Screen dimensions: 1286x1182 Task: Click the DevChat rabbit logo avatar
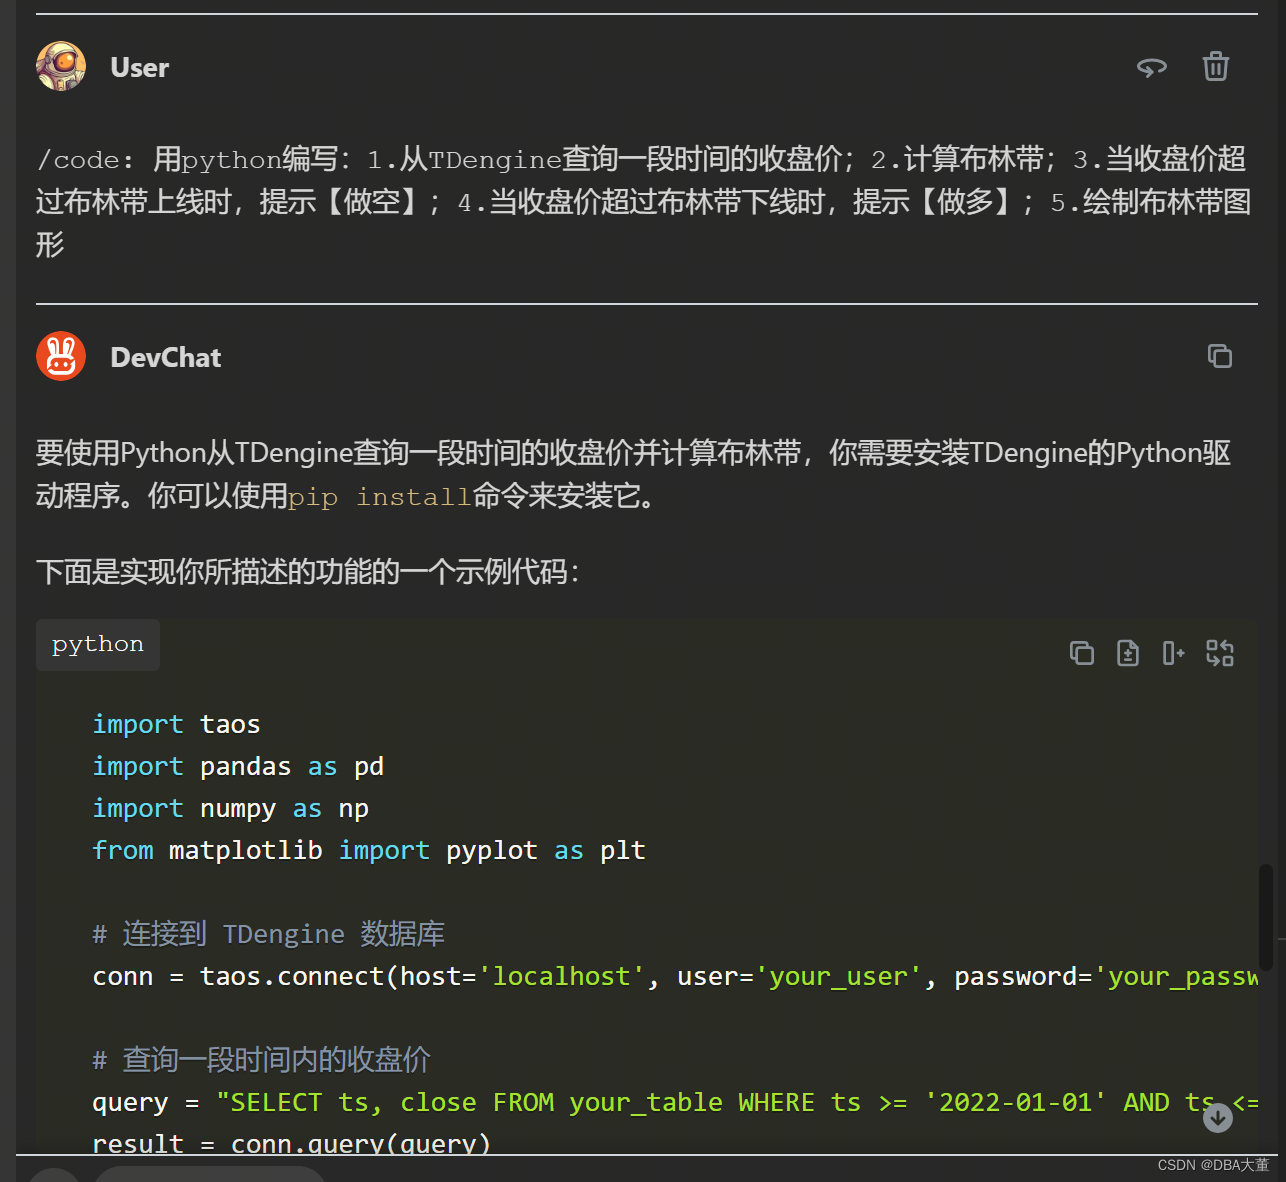point(61,357)
